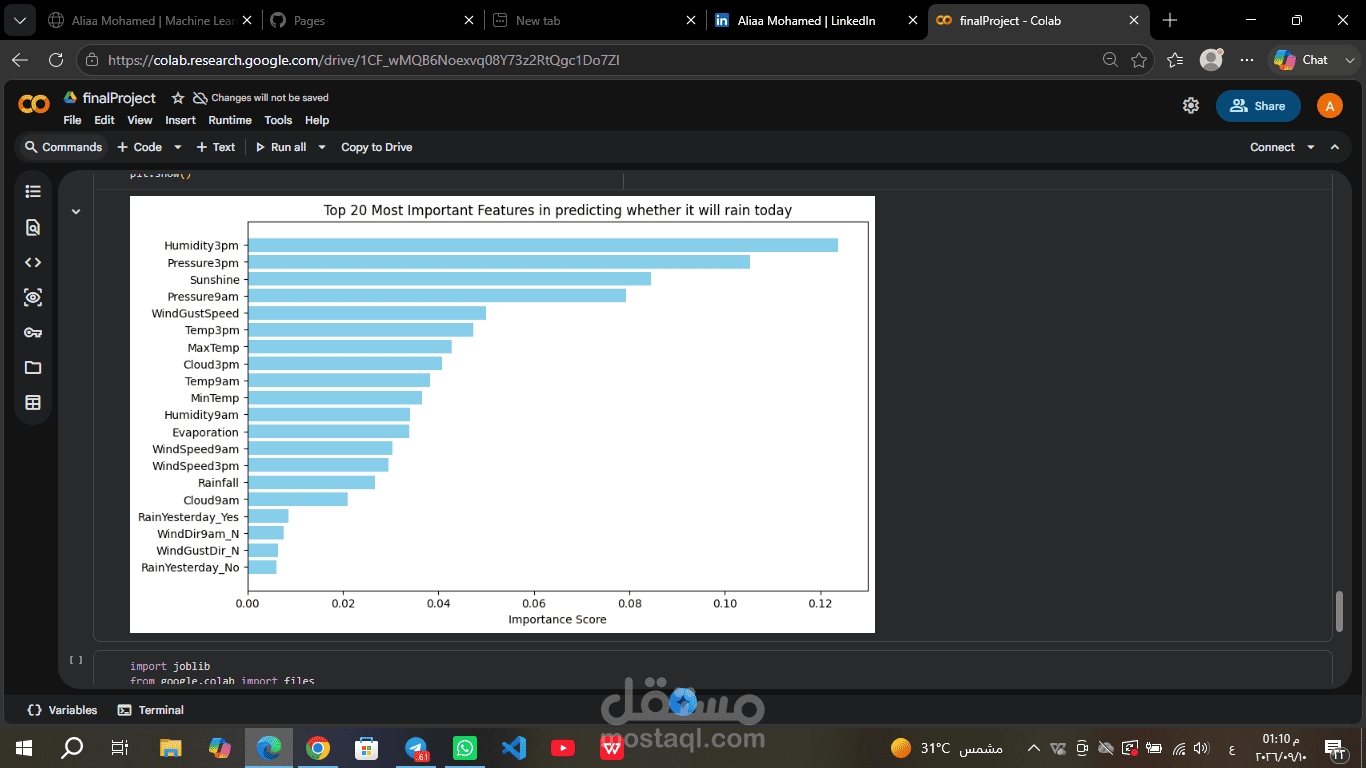Open Telegram from taskbar

[416, 747]
